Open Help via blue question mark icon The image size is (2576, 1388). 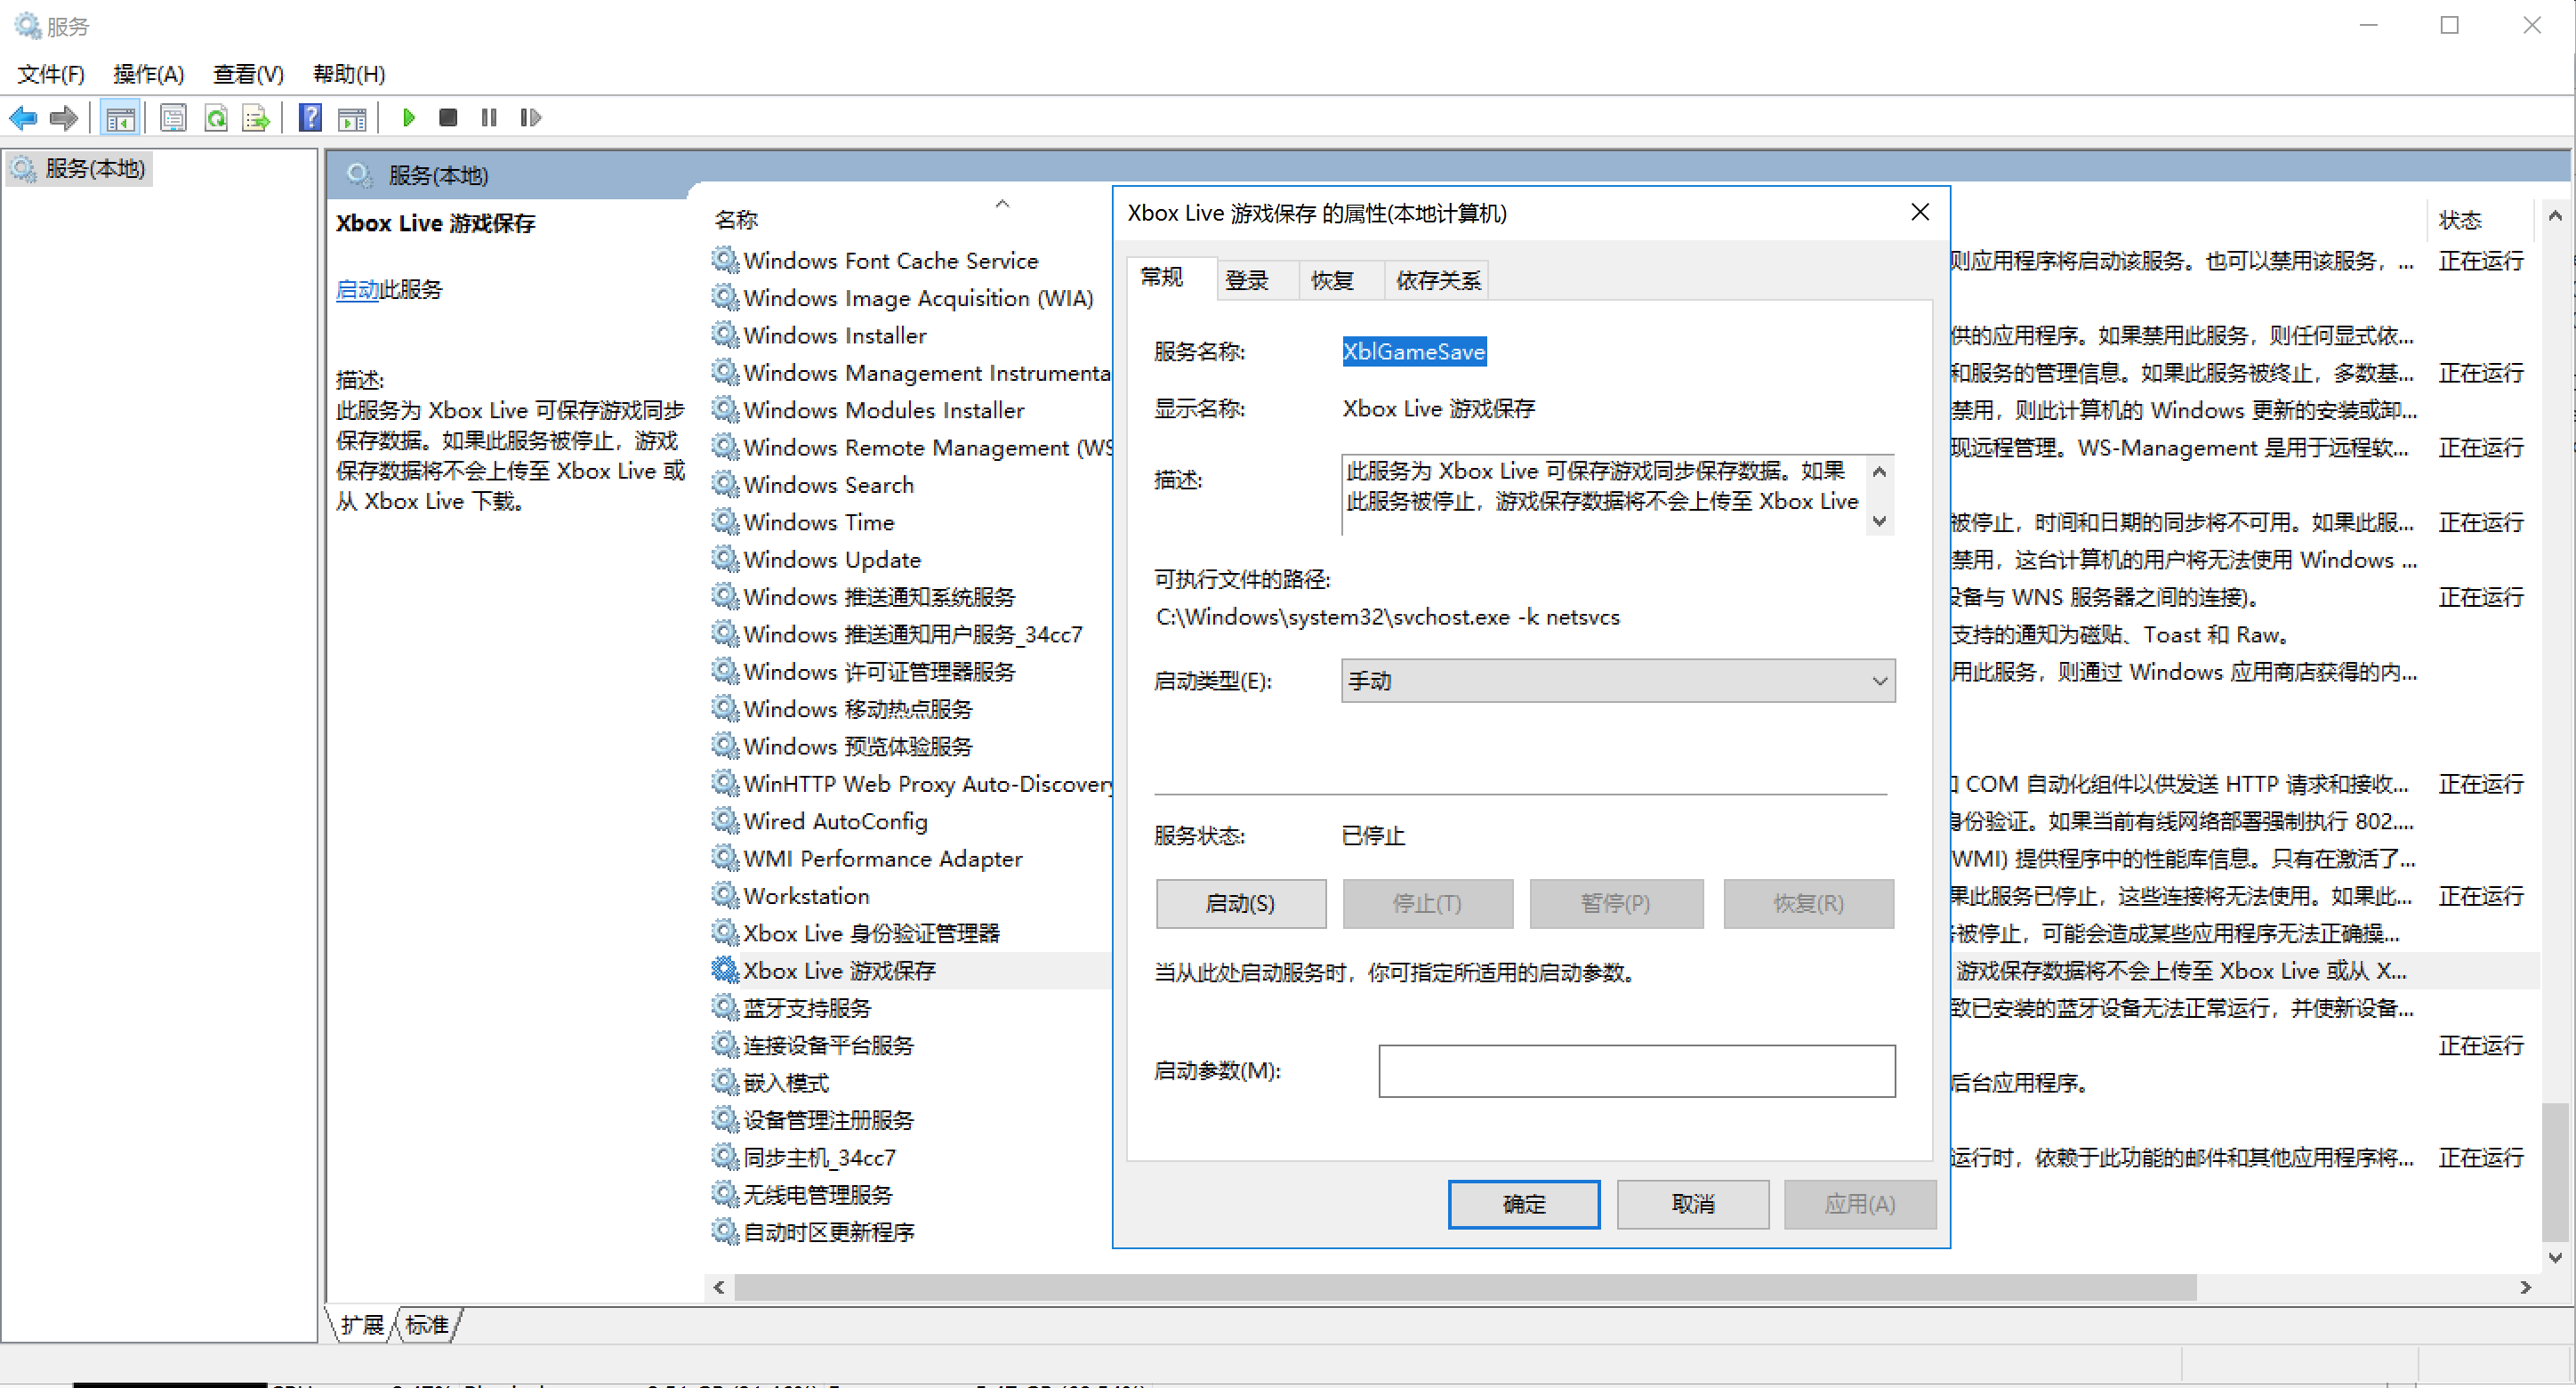[310, 118]
